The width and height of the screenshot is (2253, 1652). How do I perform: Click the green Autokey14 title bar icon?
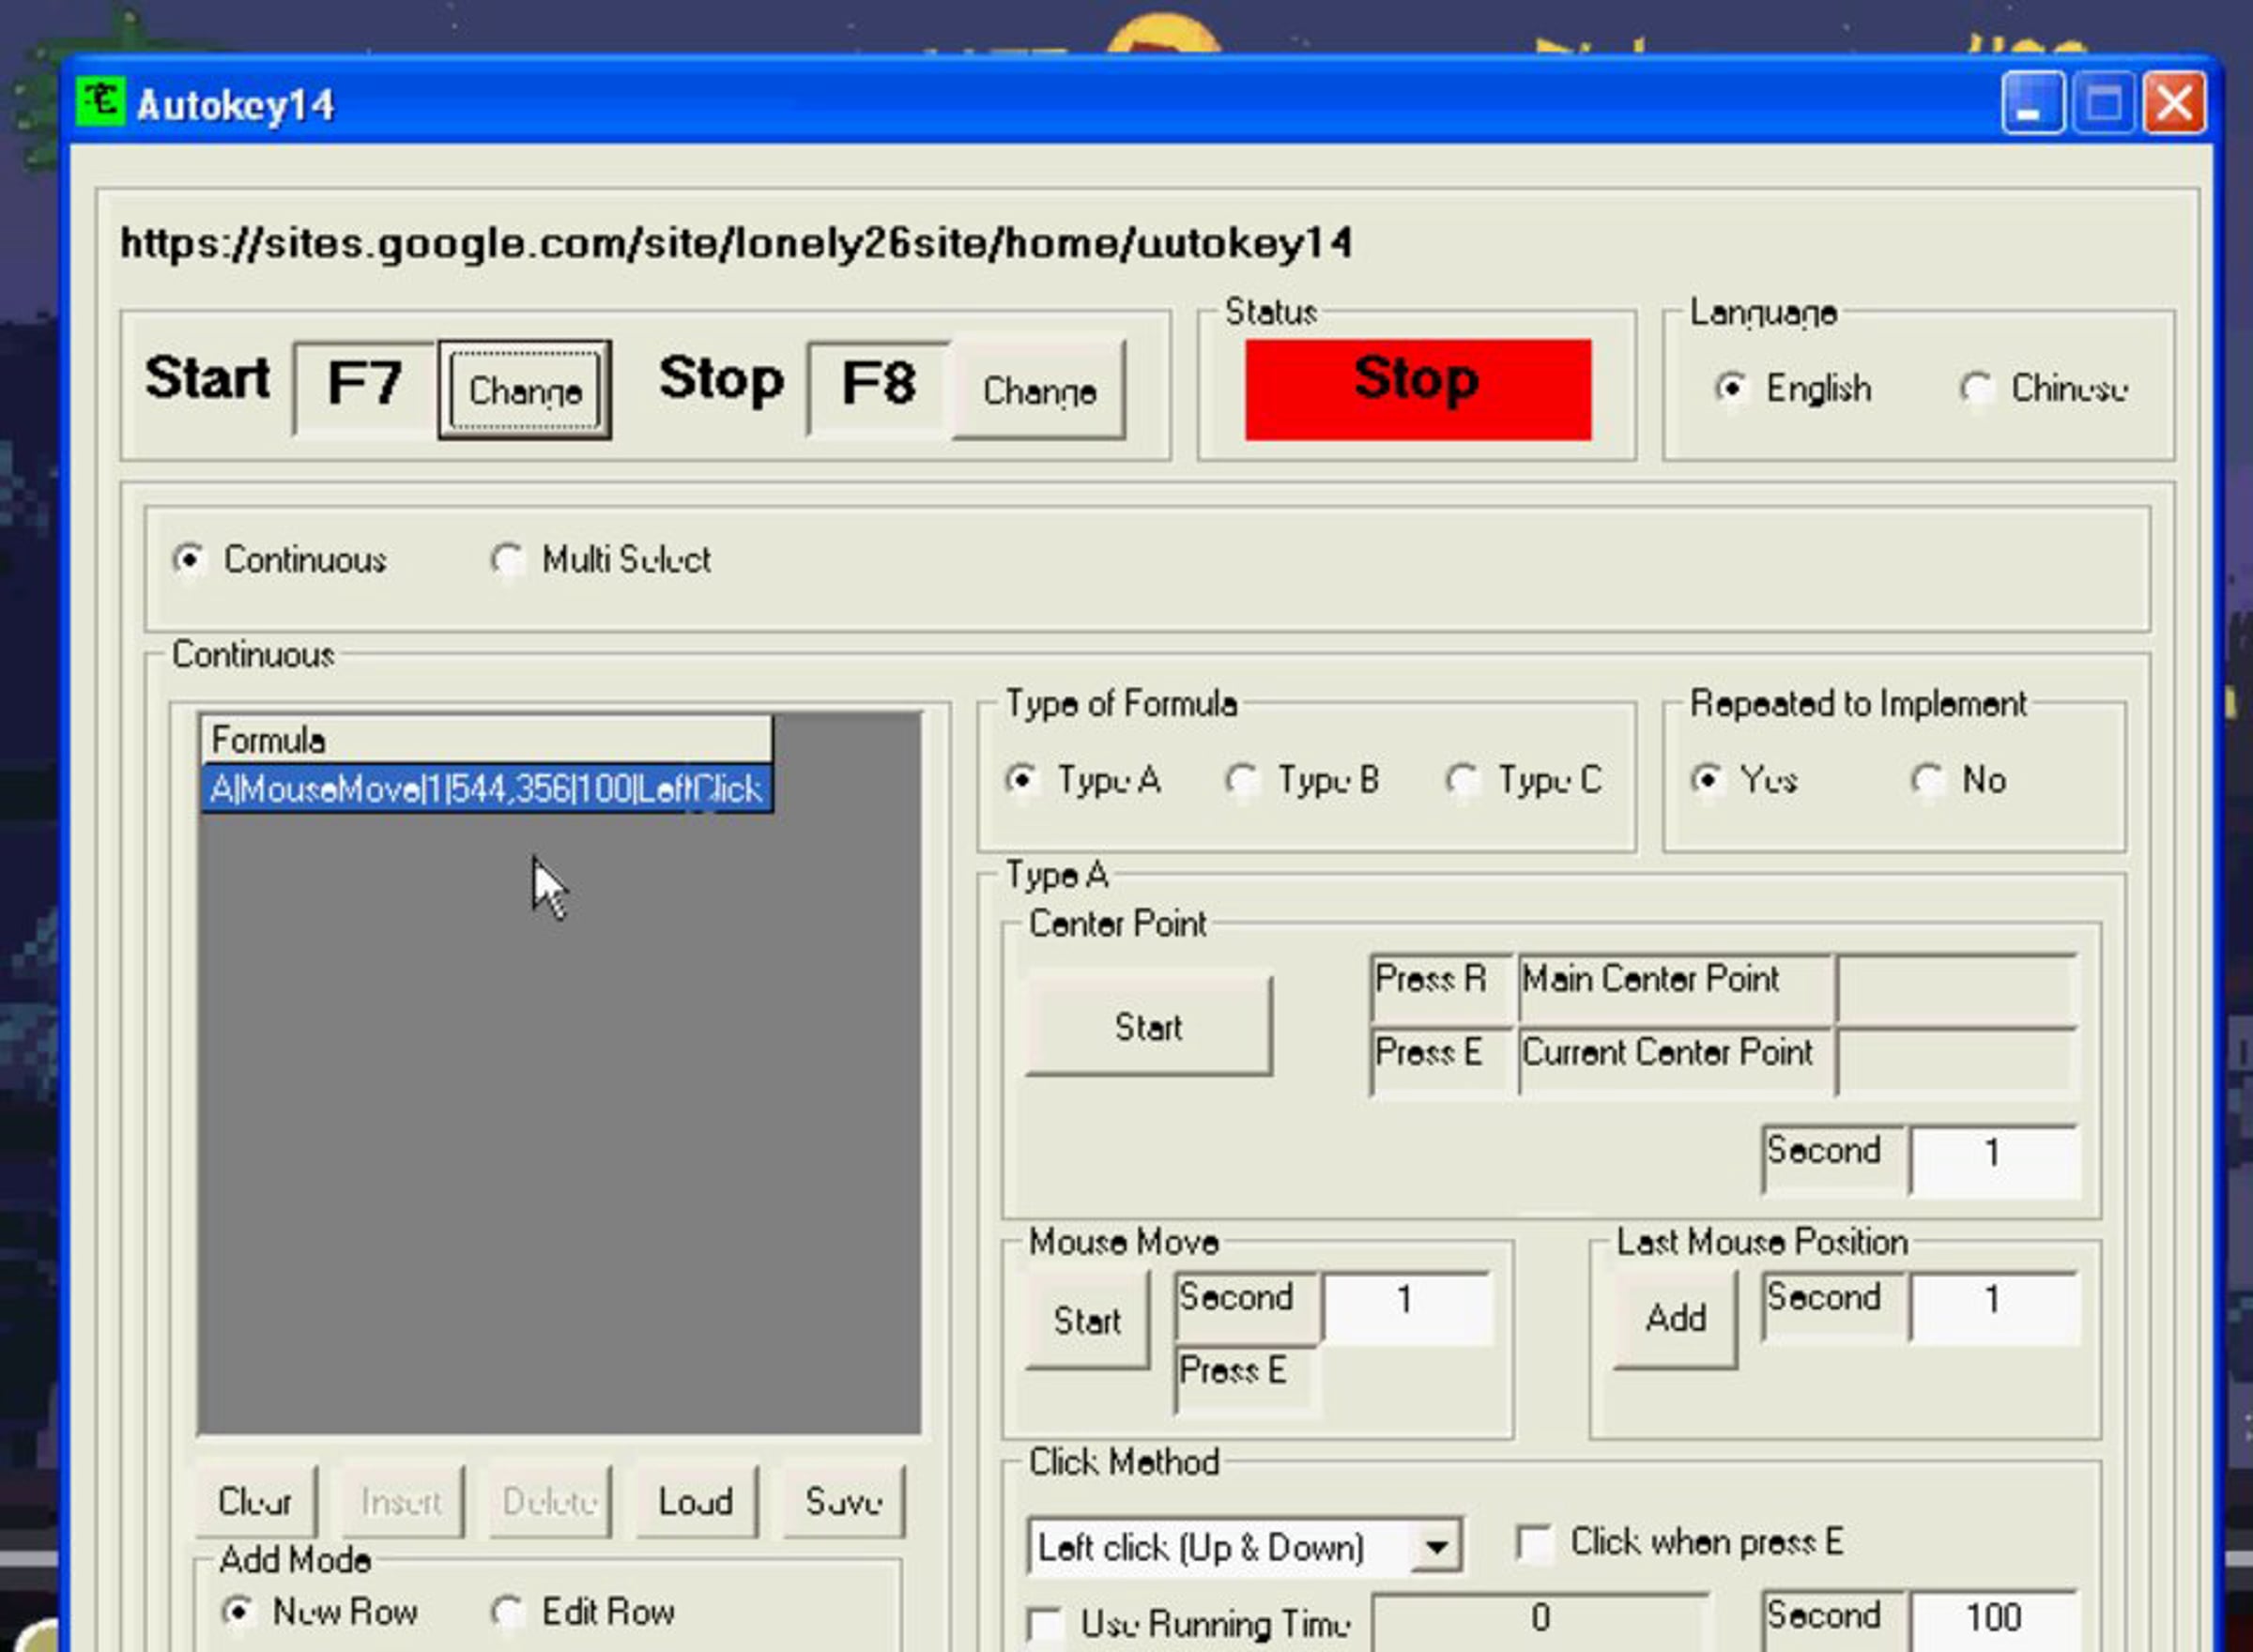tap(101, 101)
